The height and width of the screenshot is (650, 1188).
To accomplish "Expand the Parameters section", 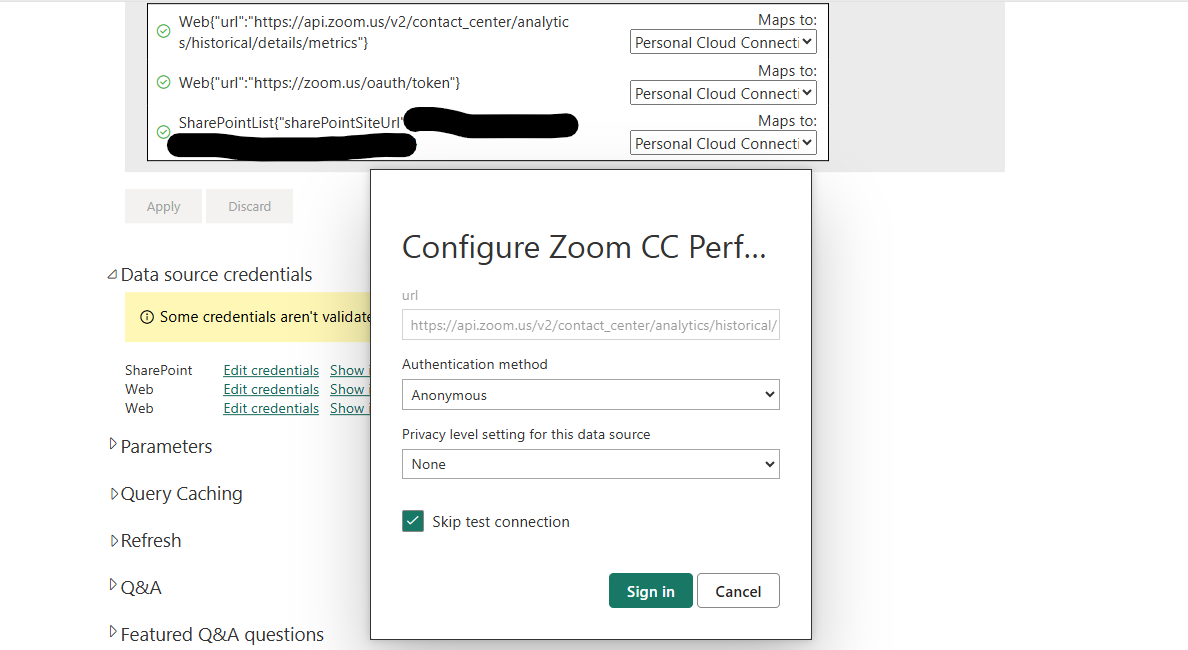I will [113, 444].
